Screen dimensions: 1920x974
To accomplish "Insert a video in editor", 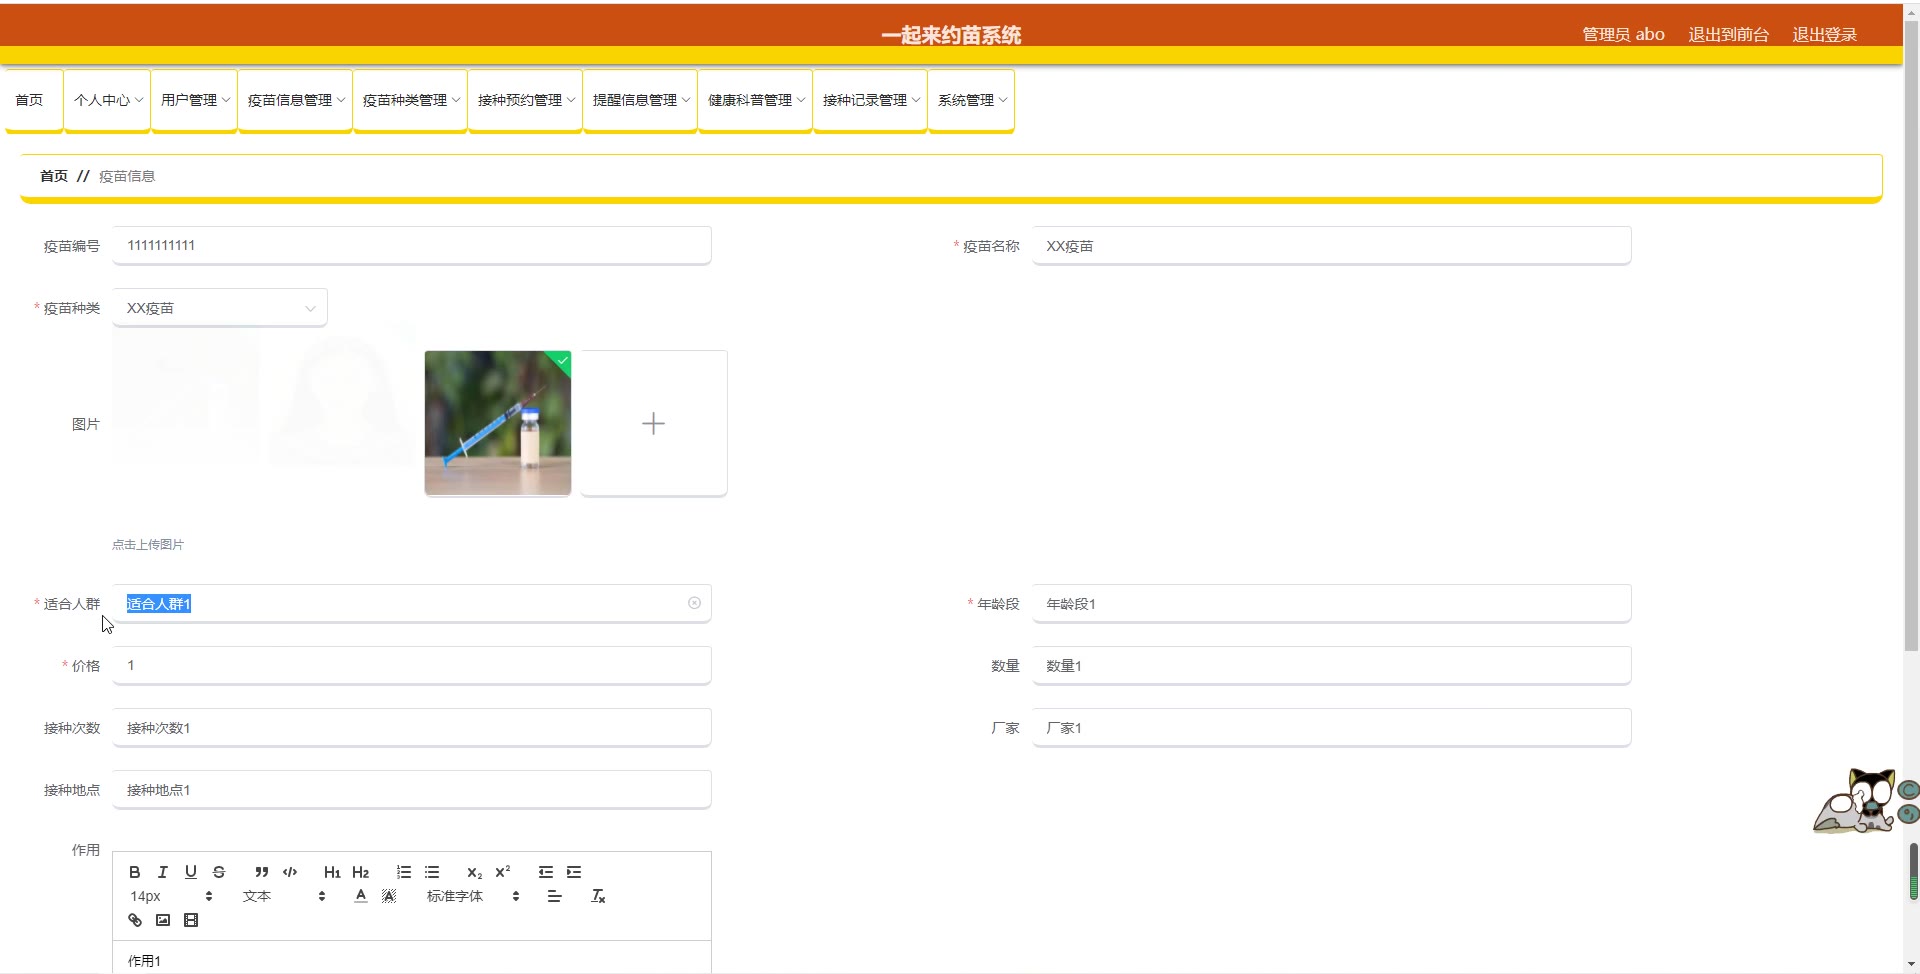I will (x=191, y=920).
